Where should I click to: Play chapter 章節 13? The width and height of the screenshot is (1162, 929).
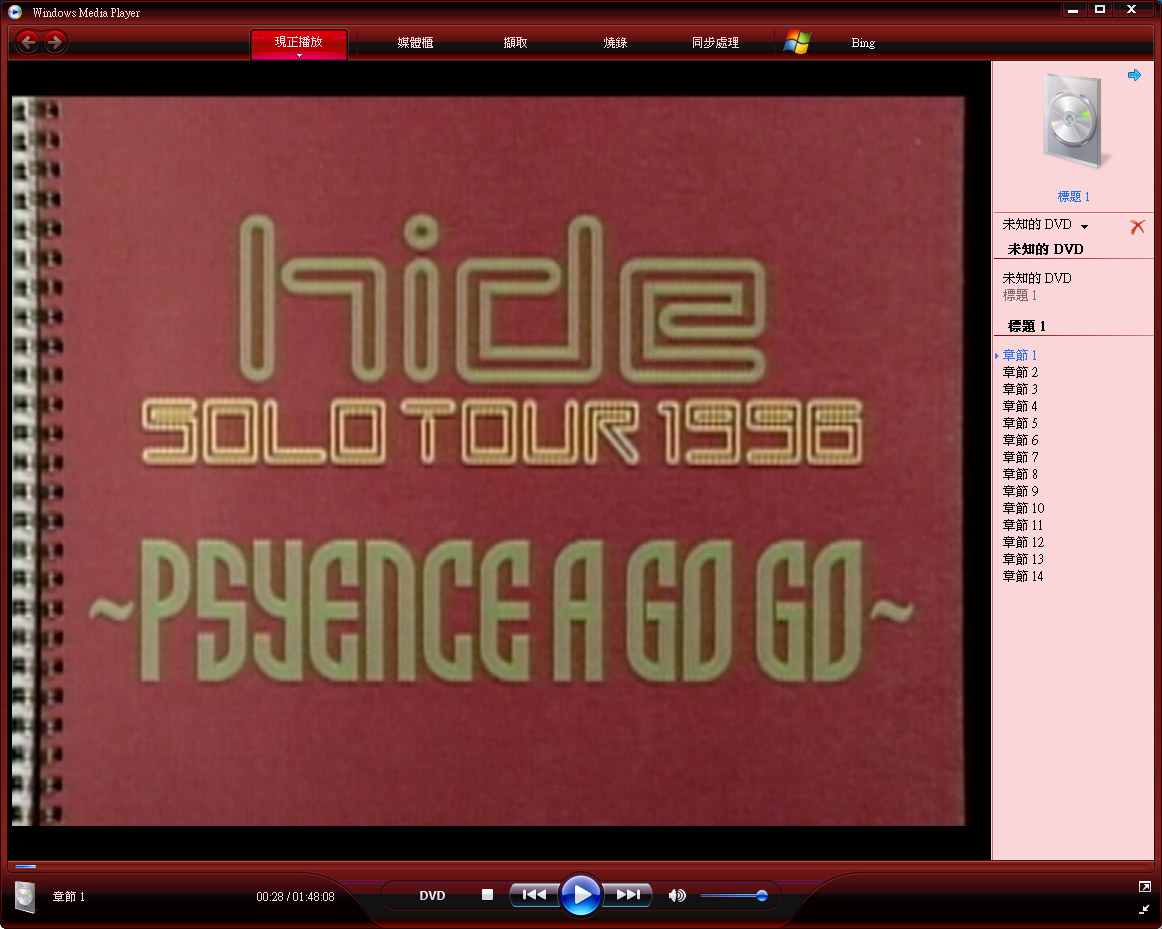pyautogui.click(x=1023, y=559)
